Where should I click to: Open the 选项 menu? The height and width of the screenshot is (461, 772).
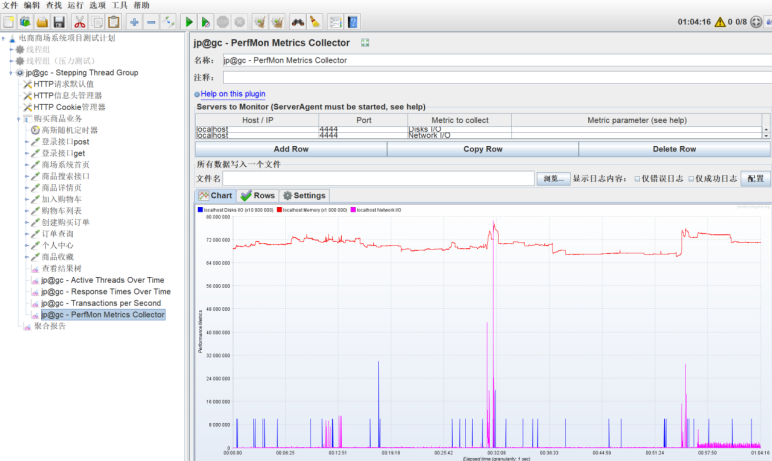97,5
